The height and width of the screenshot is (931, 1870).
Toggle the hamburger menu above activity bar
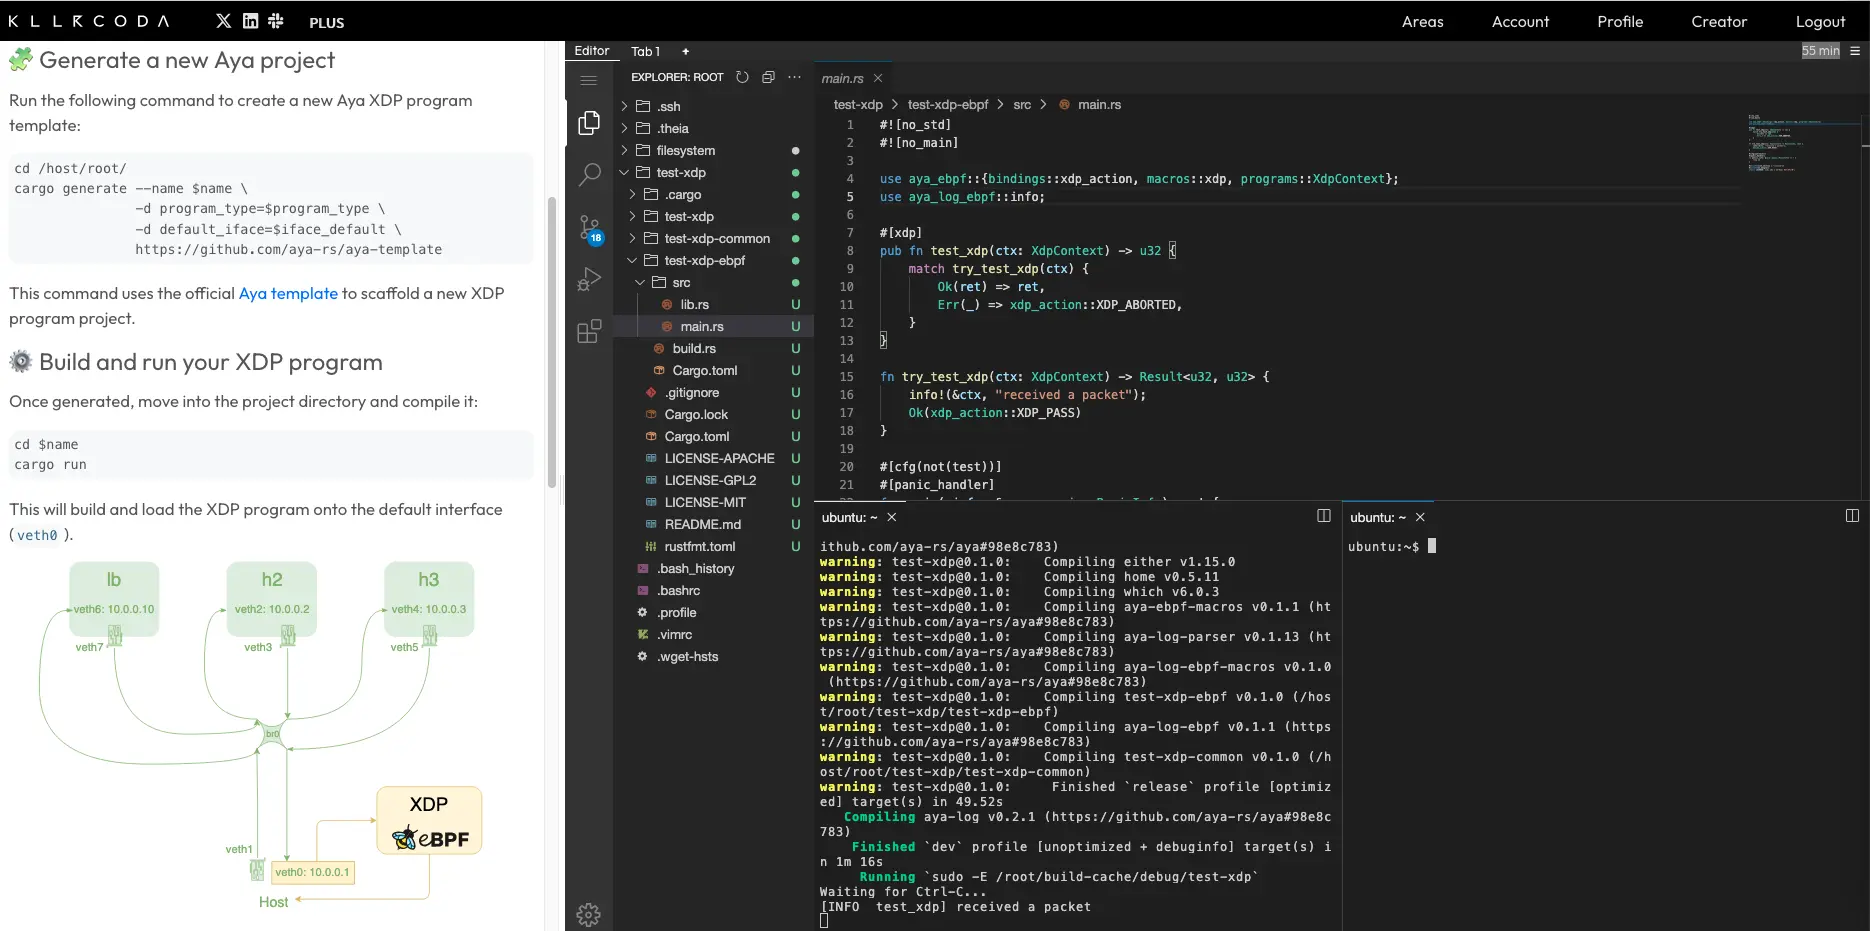(589, 80)
